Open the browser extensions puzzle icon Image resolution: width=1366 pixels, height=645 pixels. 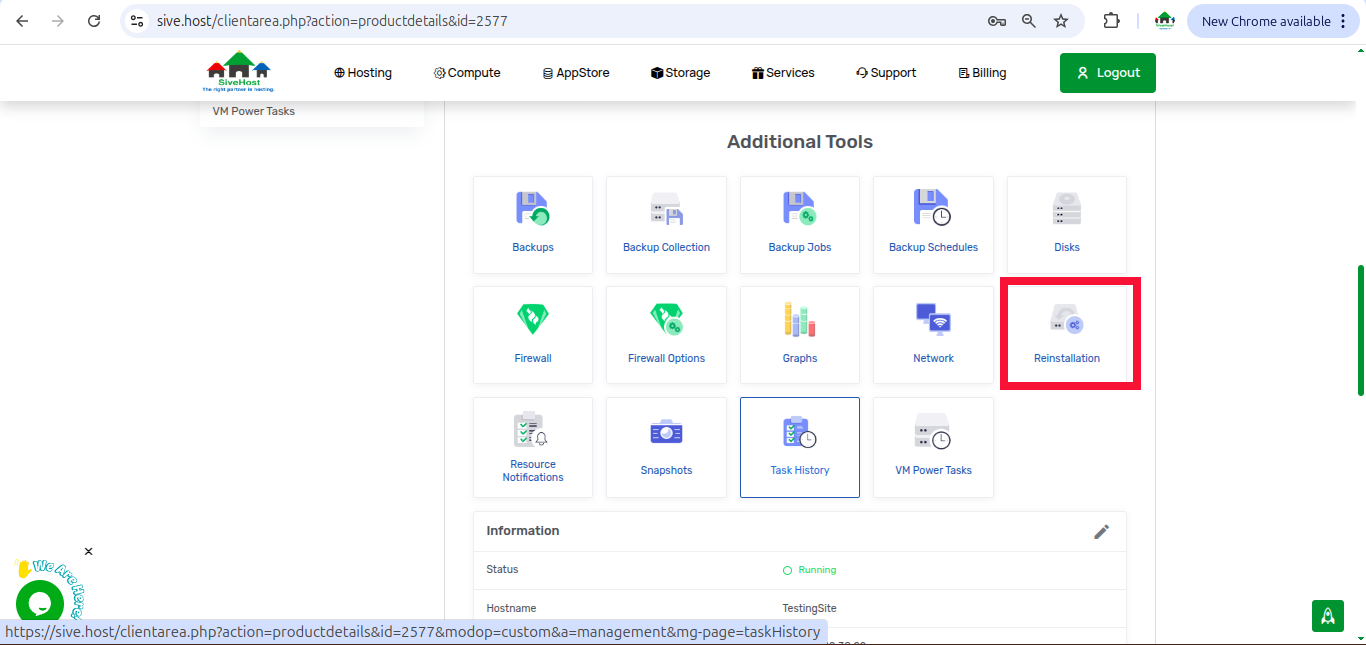1111,21
